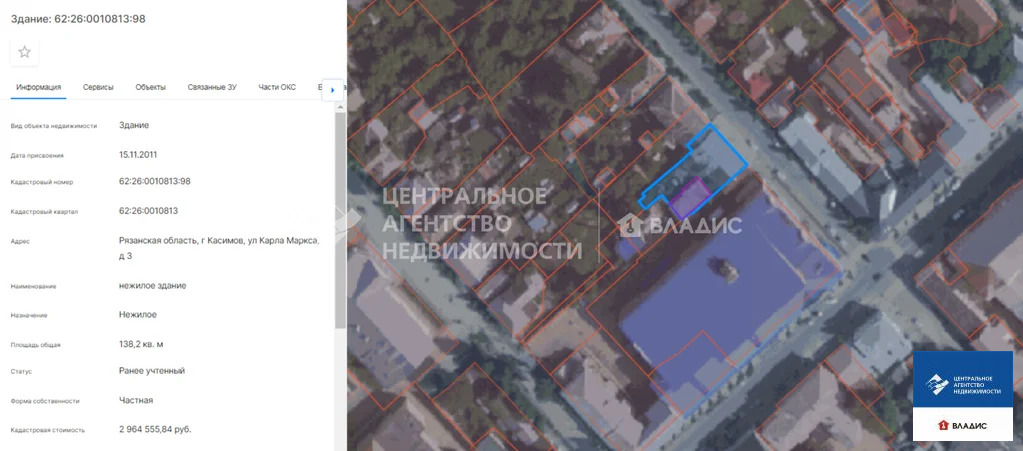Select the purpose value Нежилое
The height and width of the screenshot is (451, 1023).
pos(138,315)
